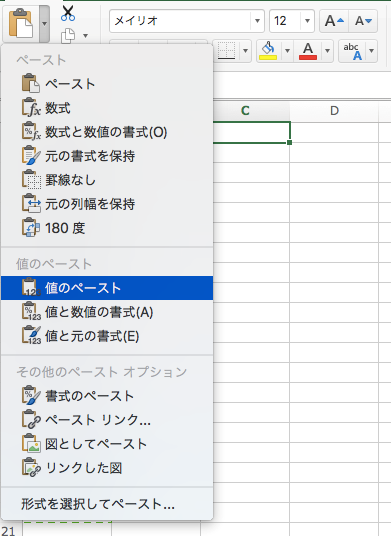Click the large Paste clipboard icon
This screenshot has height=536, width=391.
point(21,23)
